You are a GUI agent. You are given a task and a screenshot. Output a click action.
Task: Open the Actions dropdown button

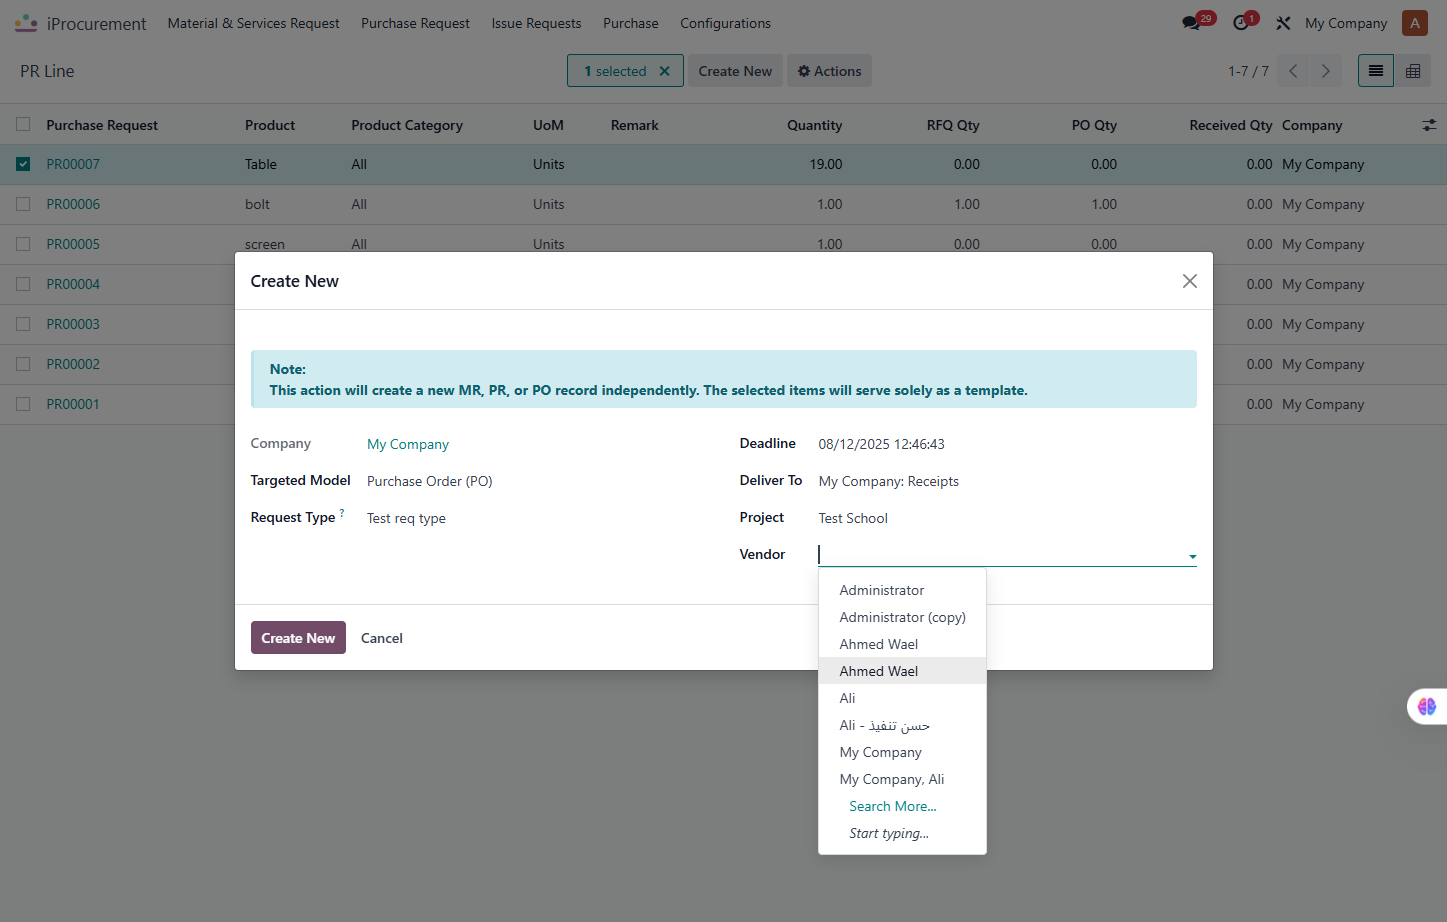(829, 71)
